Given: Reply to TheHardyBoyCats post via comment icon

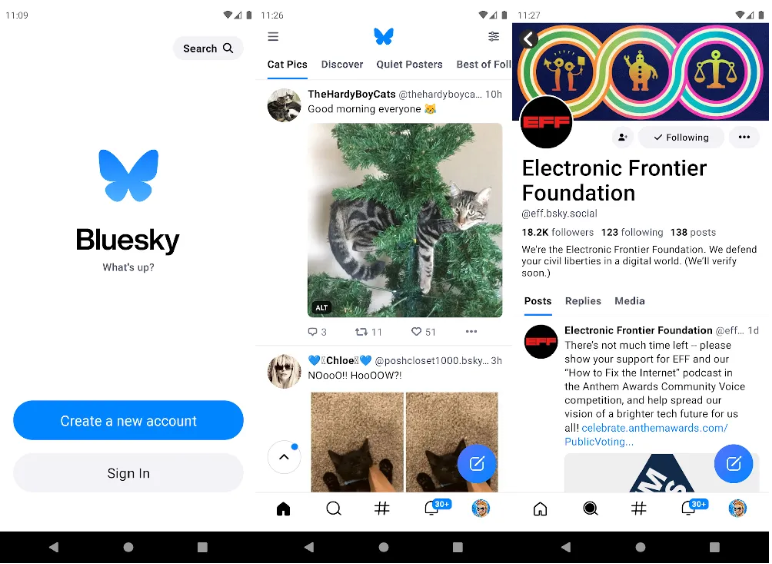Looking at the screenshot, I should click(x=312, y=332).
